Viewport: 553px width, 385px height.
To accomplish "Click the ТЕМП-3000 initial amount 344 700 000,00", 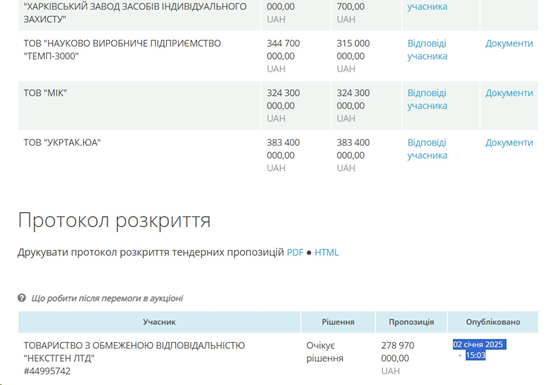I will (x=283, y=50).
